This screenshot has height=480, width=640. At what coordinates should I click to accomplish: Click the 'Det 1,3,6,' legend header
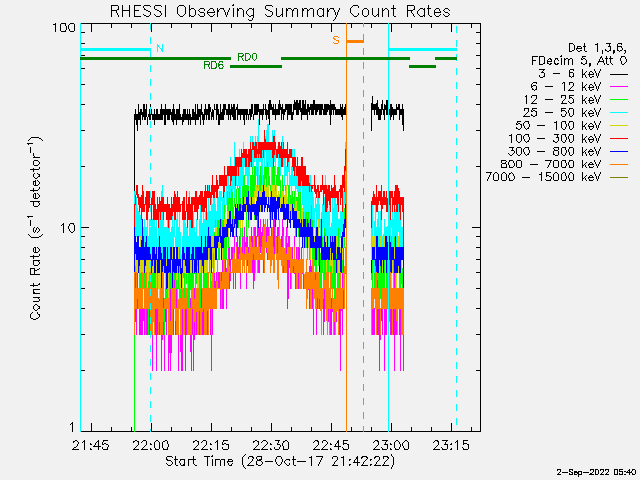point(598,48)
